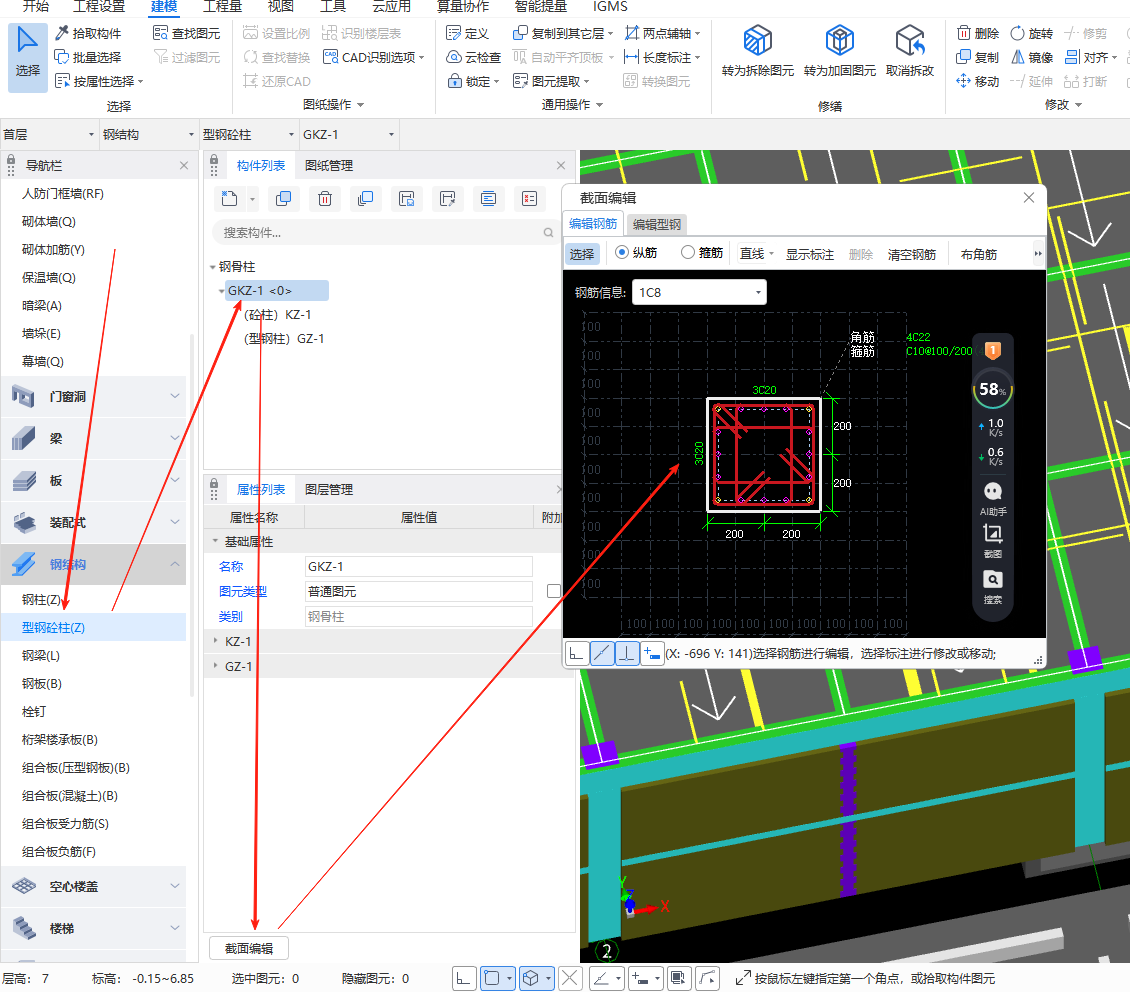Open the 首层 floor dropdown

click(48, 135)
